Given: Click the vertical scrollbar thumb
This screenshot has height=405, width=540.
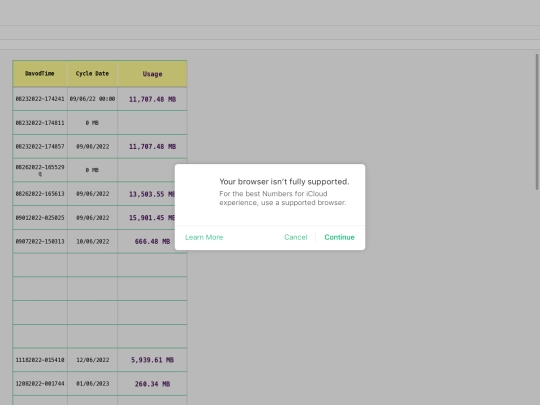Looking at the screenshot, I should [x=537, y=122].
